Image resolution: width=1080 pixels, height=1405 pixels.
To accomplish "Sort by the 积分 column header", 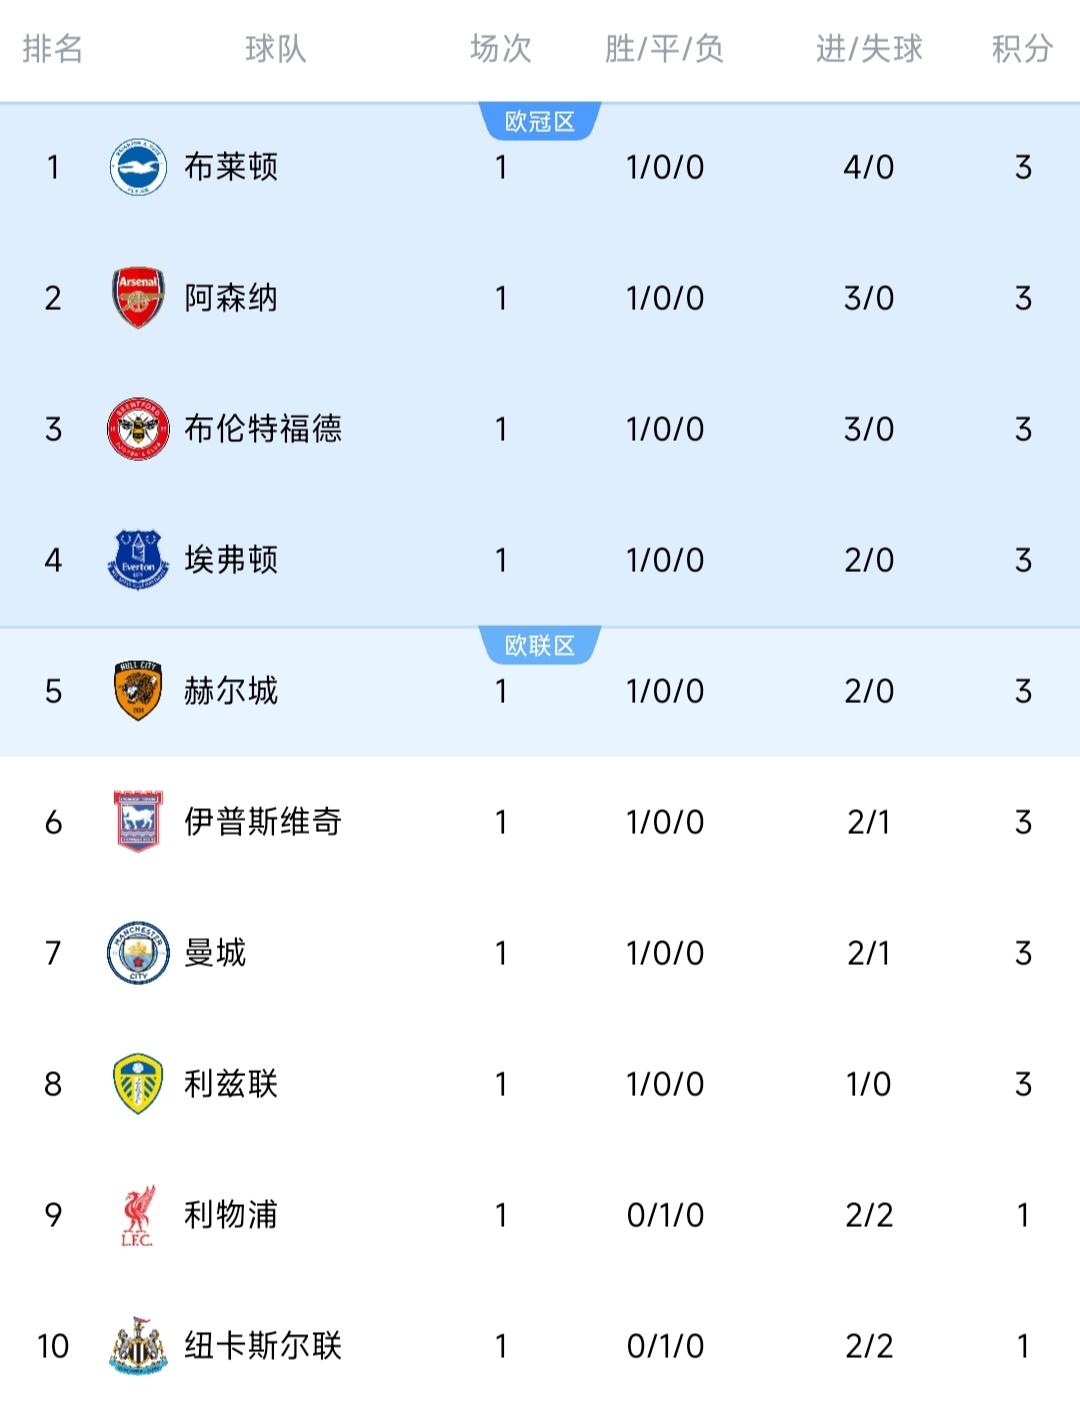I will pyautogui.click(x=1022, y=48).
